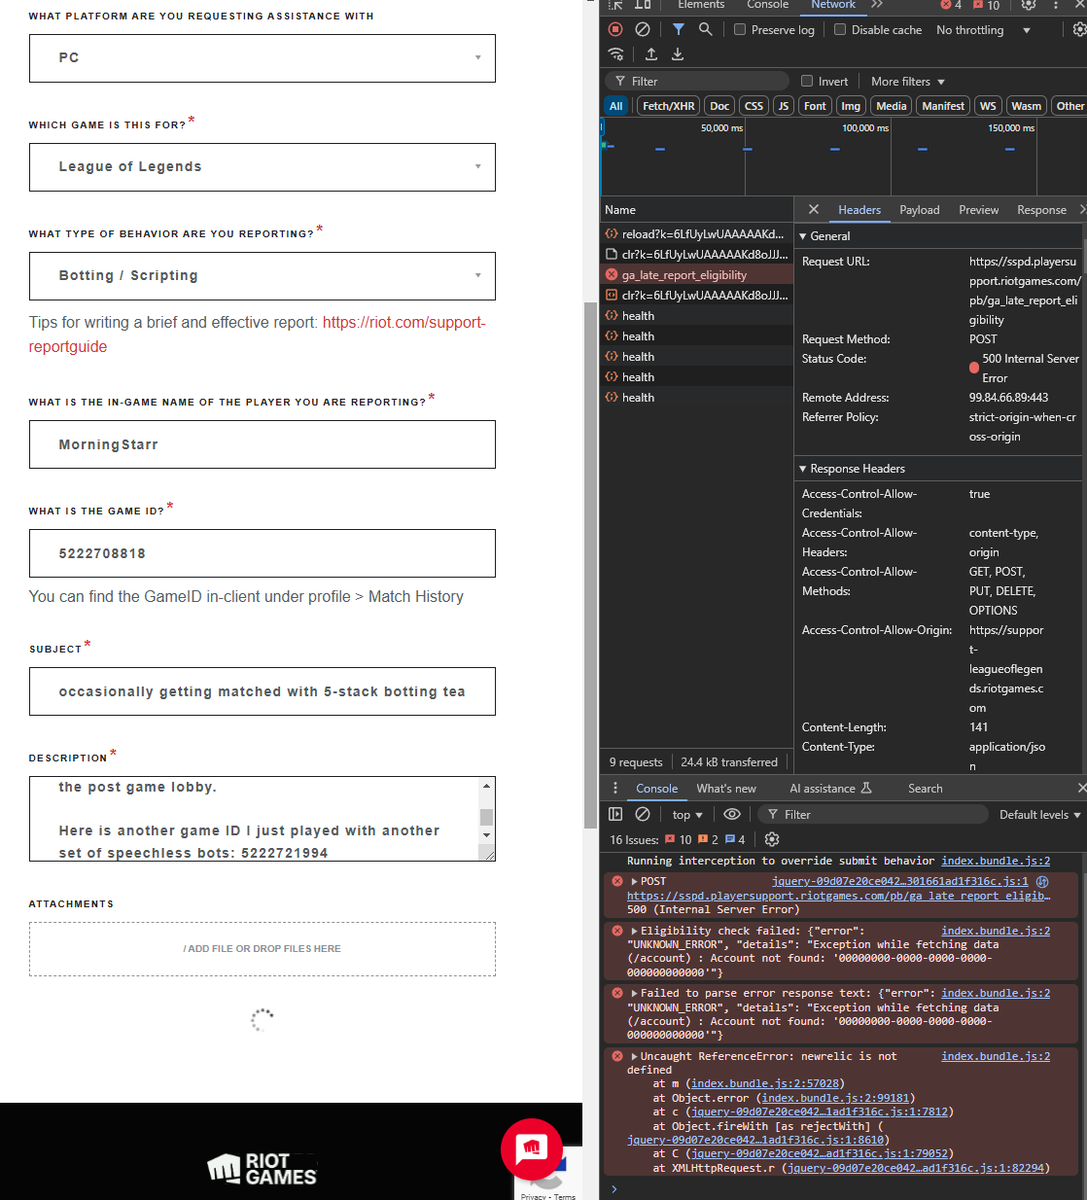
Task: Clear the console output
Action: [x=643, y=814]
